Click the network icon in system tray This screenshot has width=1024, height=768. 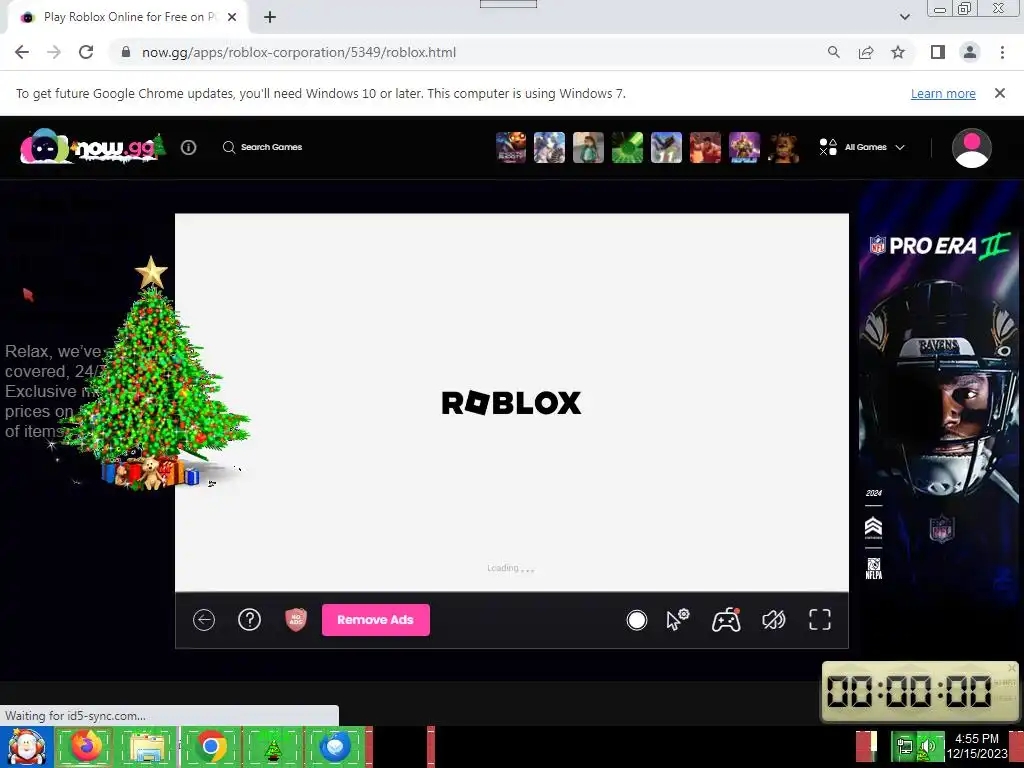tap(904, 746)
